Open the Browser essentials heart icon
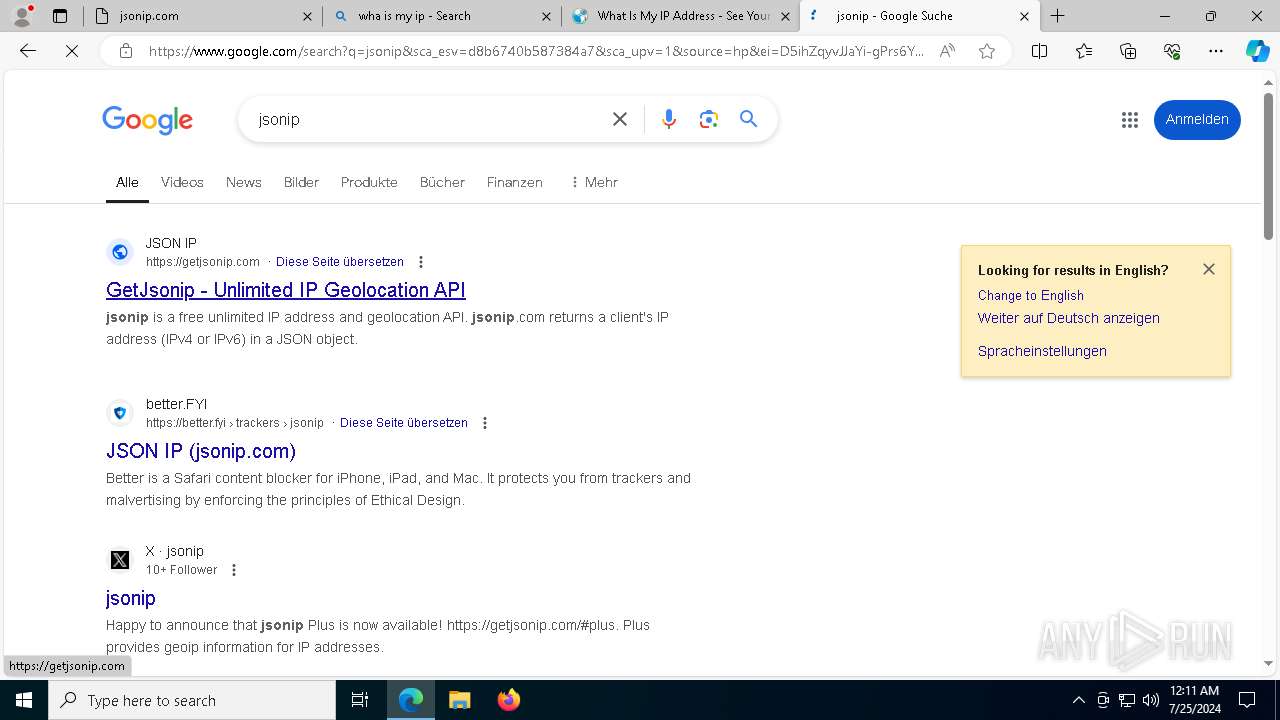Viewport: 1280px width, 720px height. (x=1172, y=51)
